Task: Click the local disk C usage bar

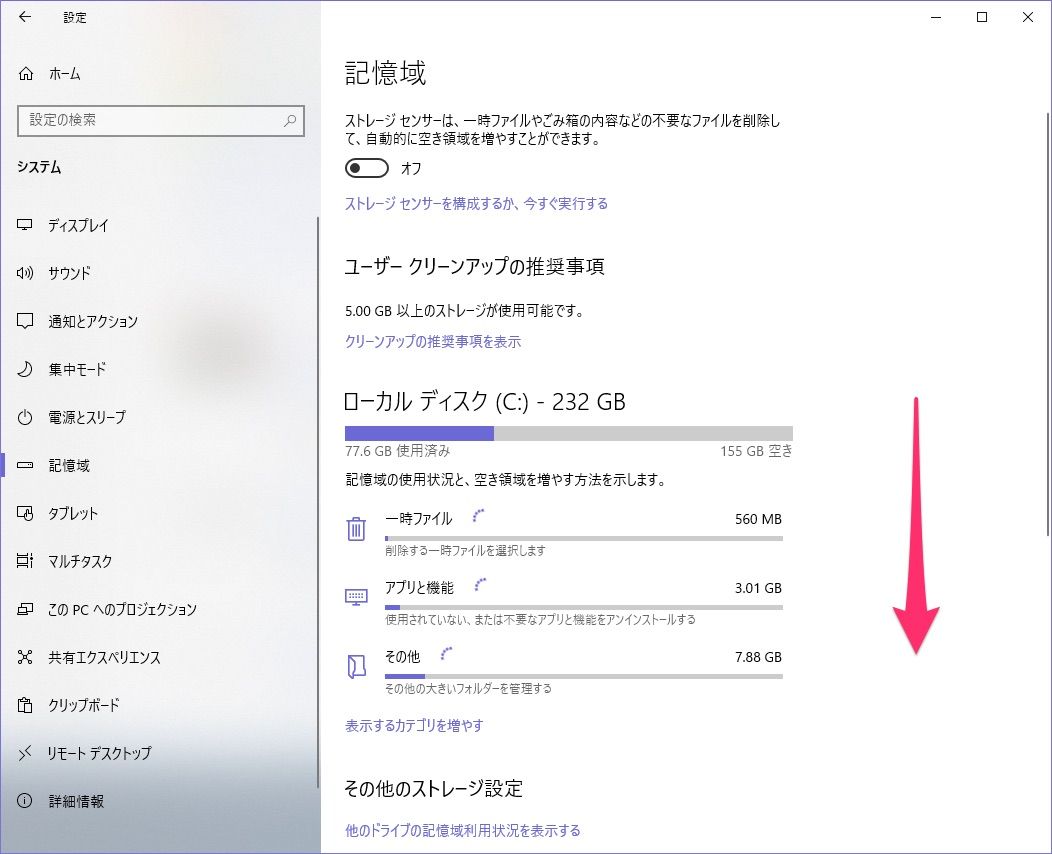Action: pyautogui.click(x=569, y=433)
